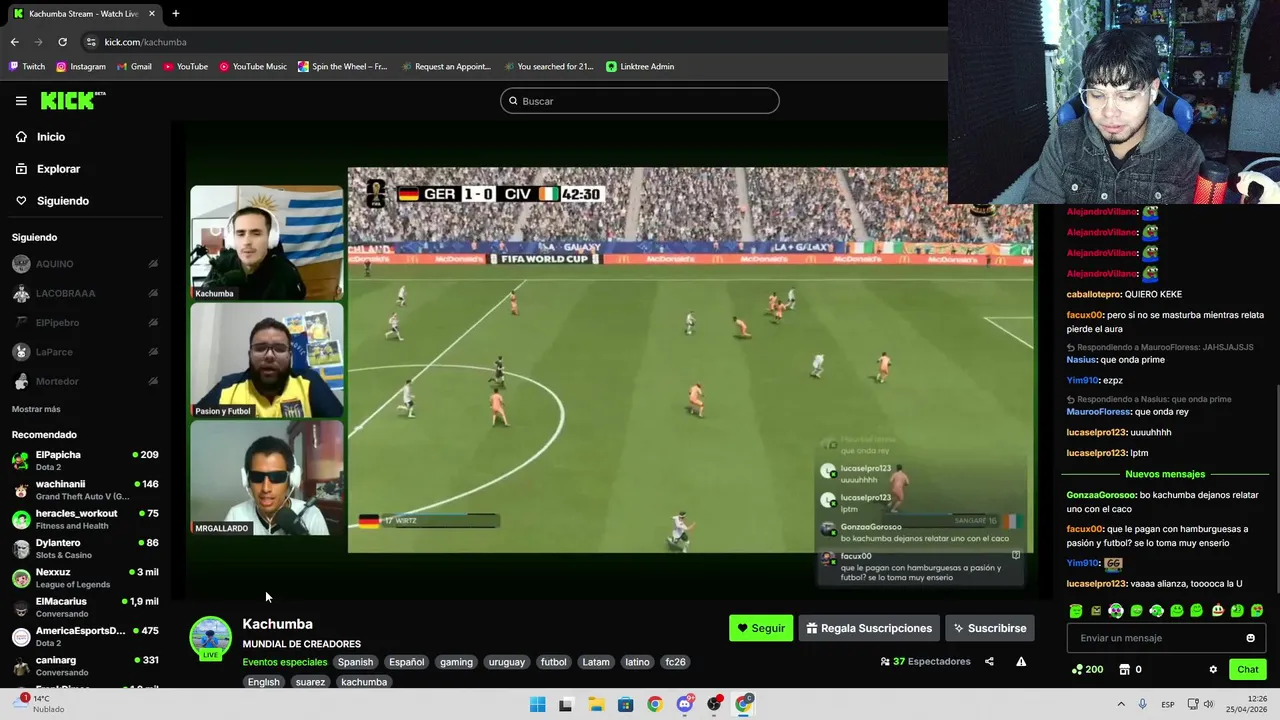1280x720 pixels.
Task: Open AQUINO followed channel
Action: pyautogui.click(x=54, y=264)
